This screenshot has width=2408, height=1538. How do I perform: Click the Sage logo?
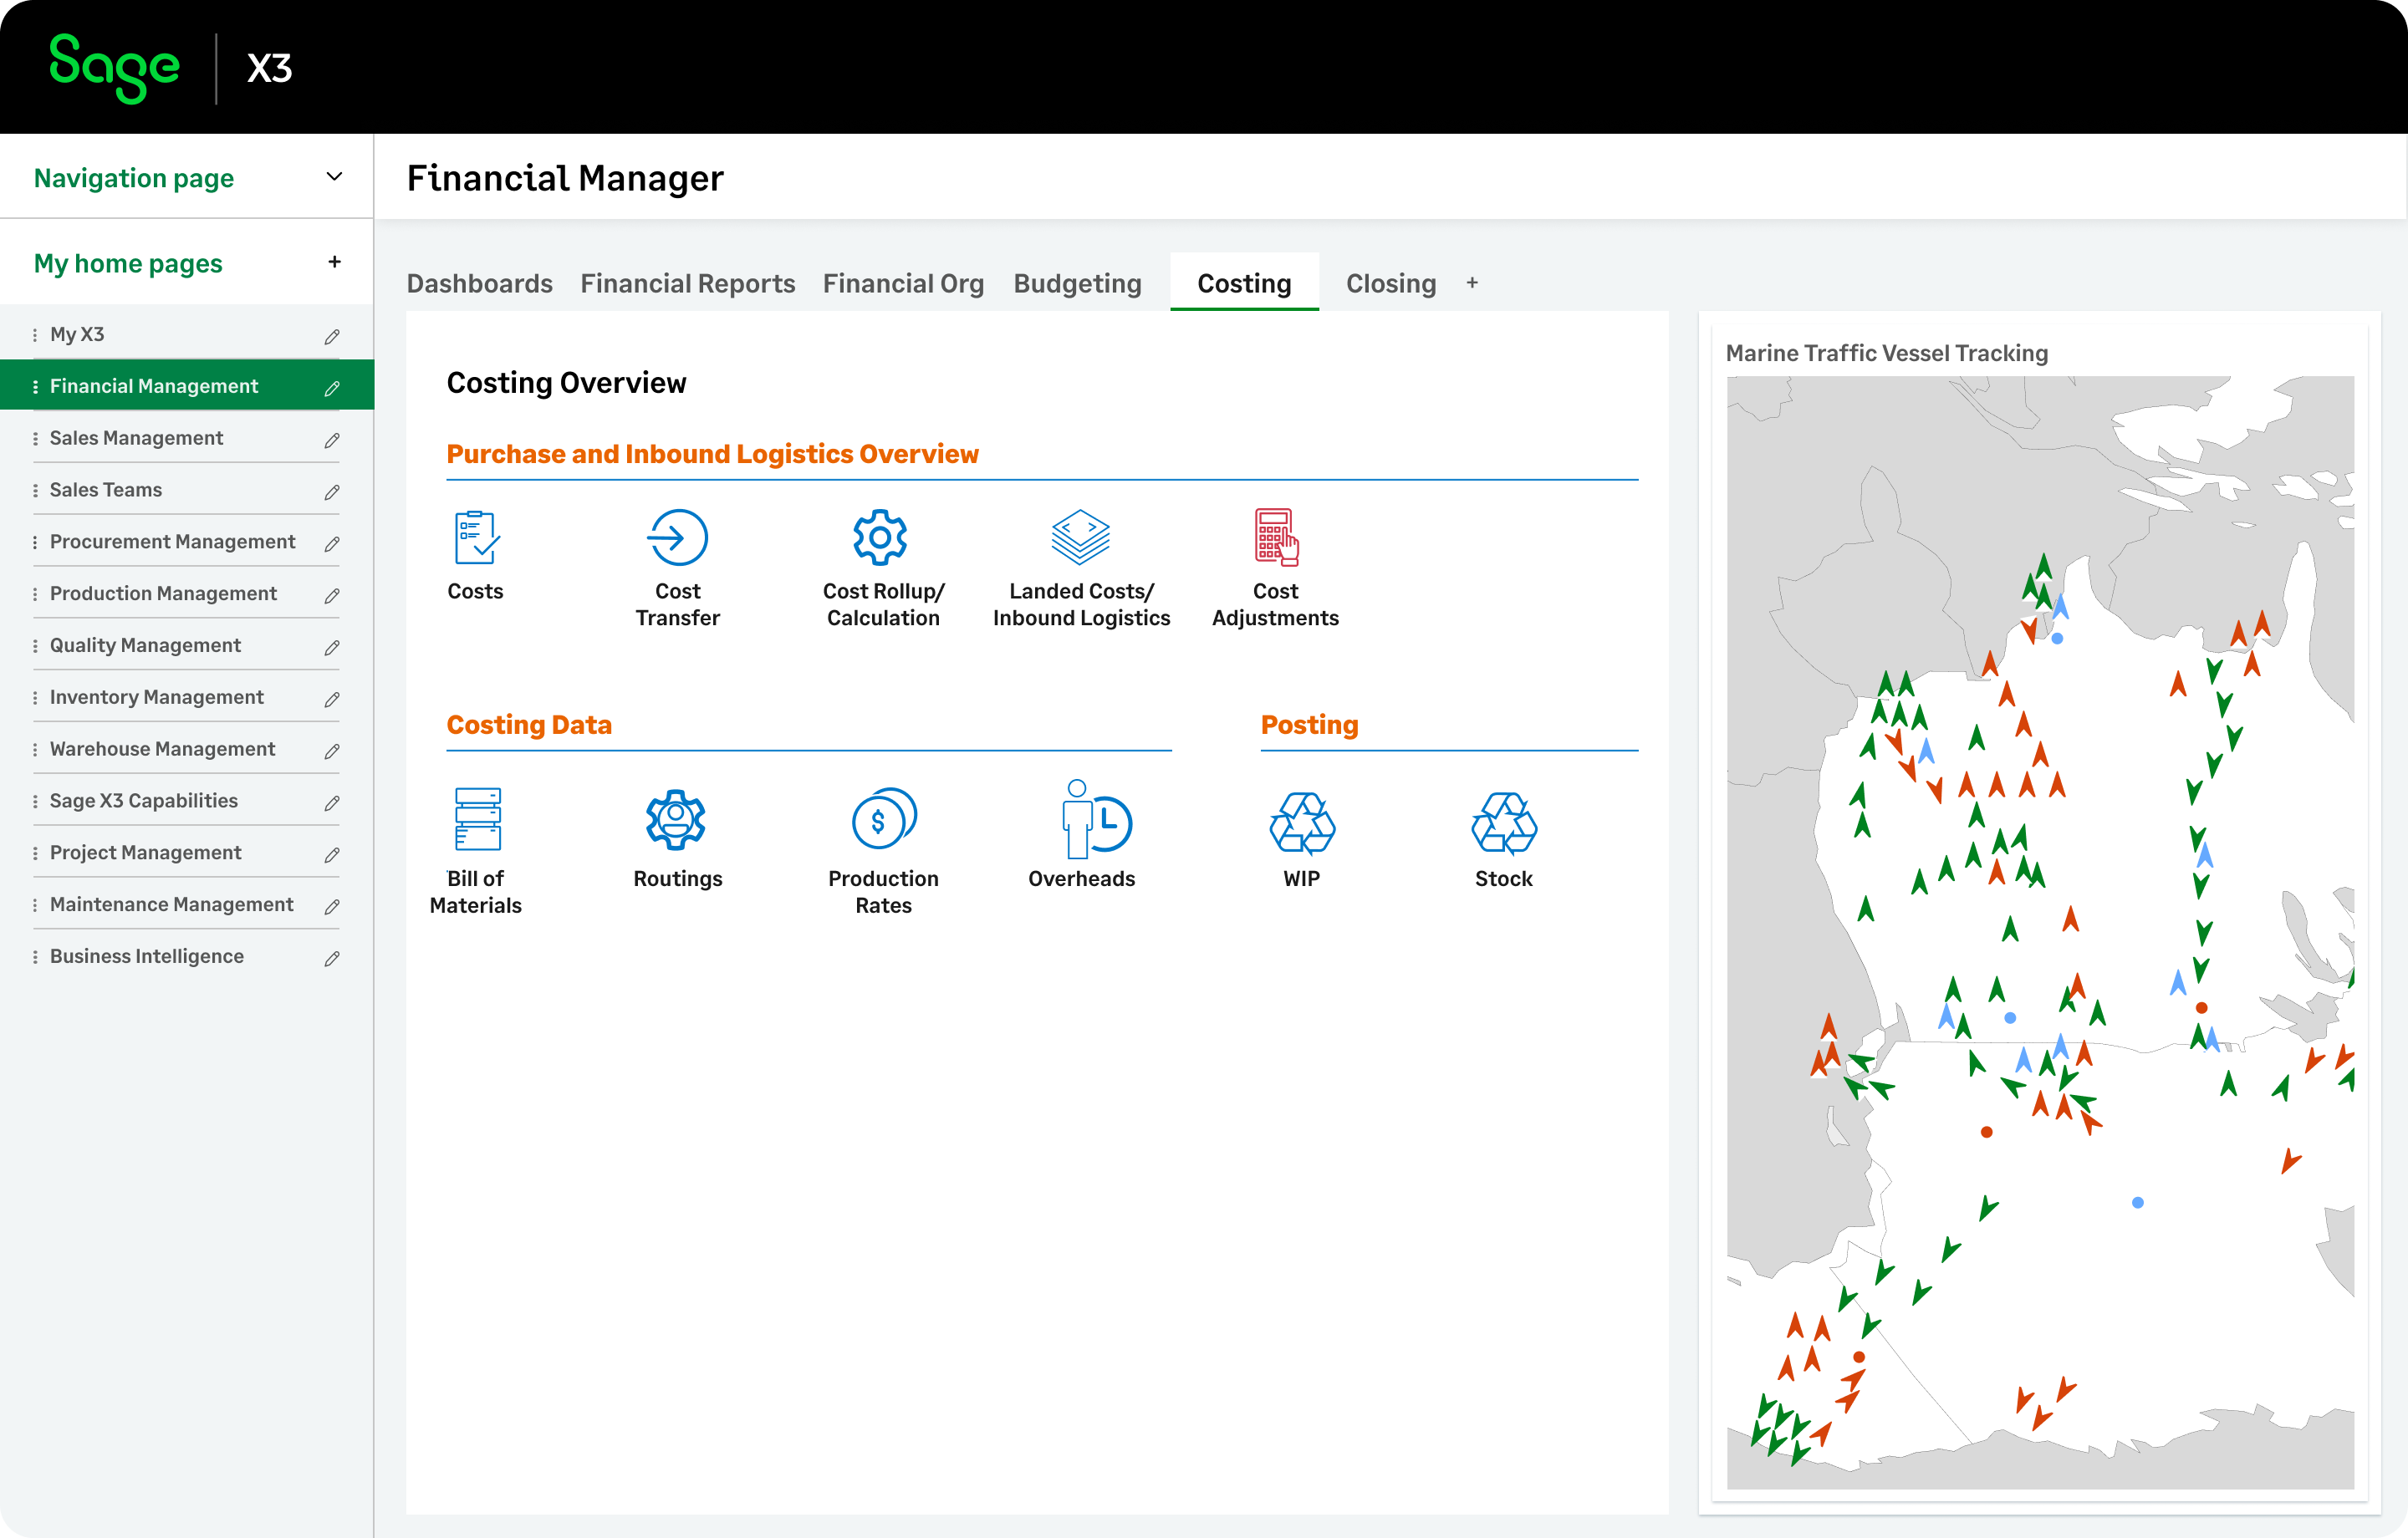[x=114, y=68]
